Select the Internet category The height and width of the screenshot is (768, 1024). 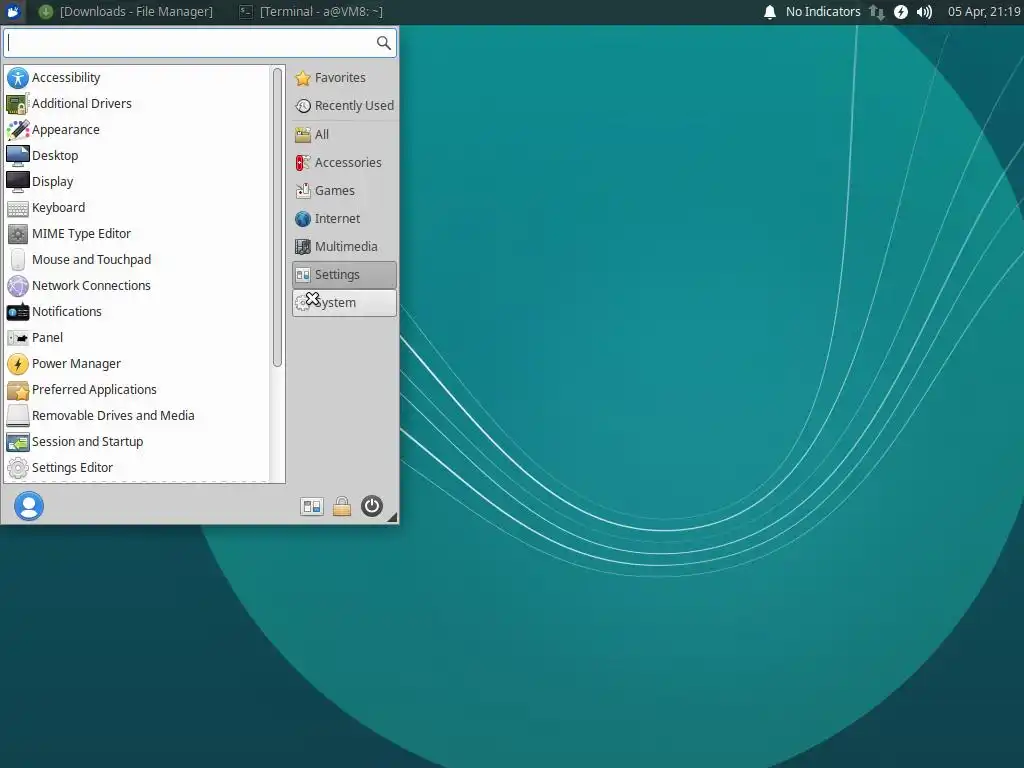coord(344,219)
